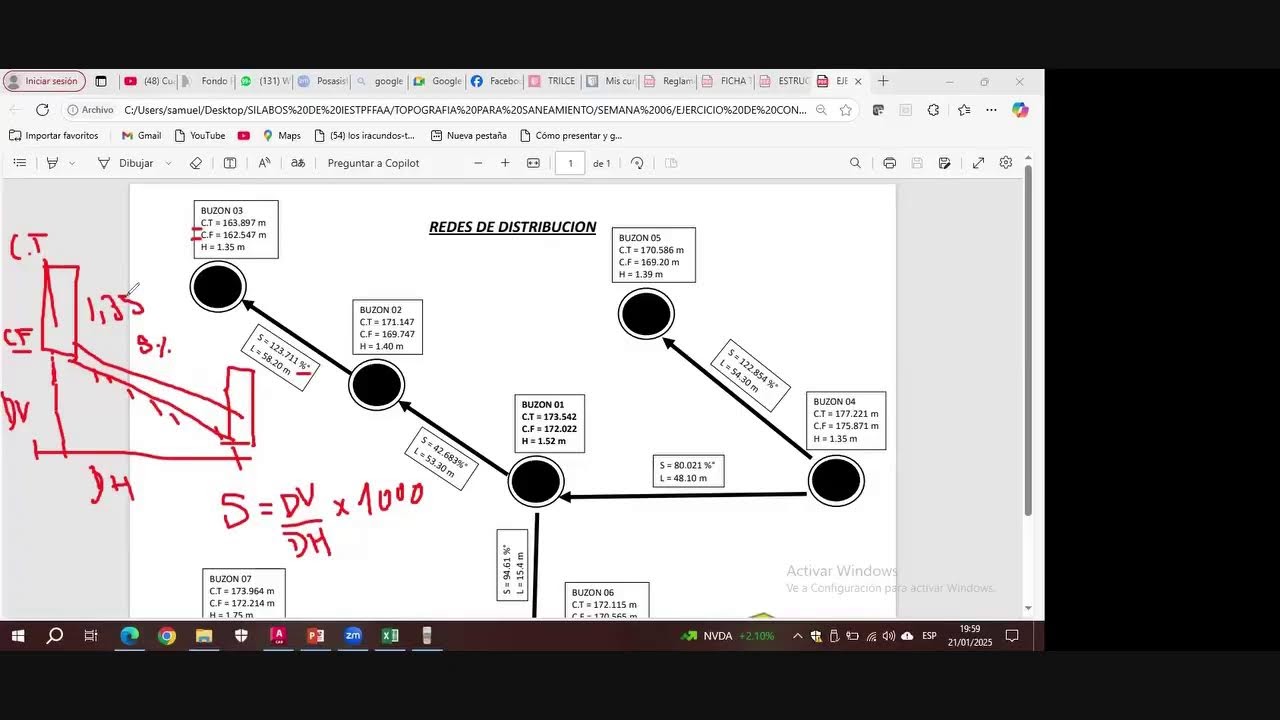Screen dimensions: 1280x720
Task: Expand the Dibujar pen options arrow
Action: click(168, 163)
